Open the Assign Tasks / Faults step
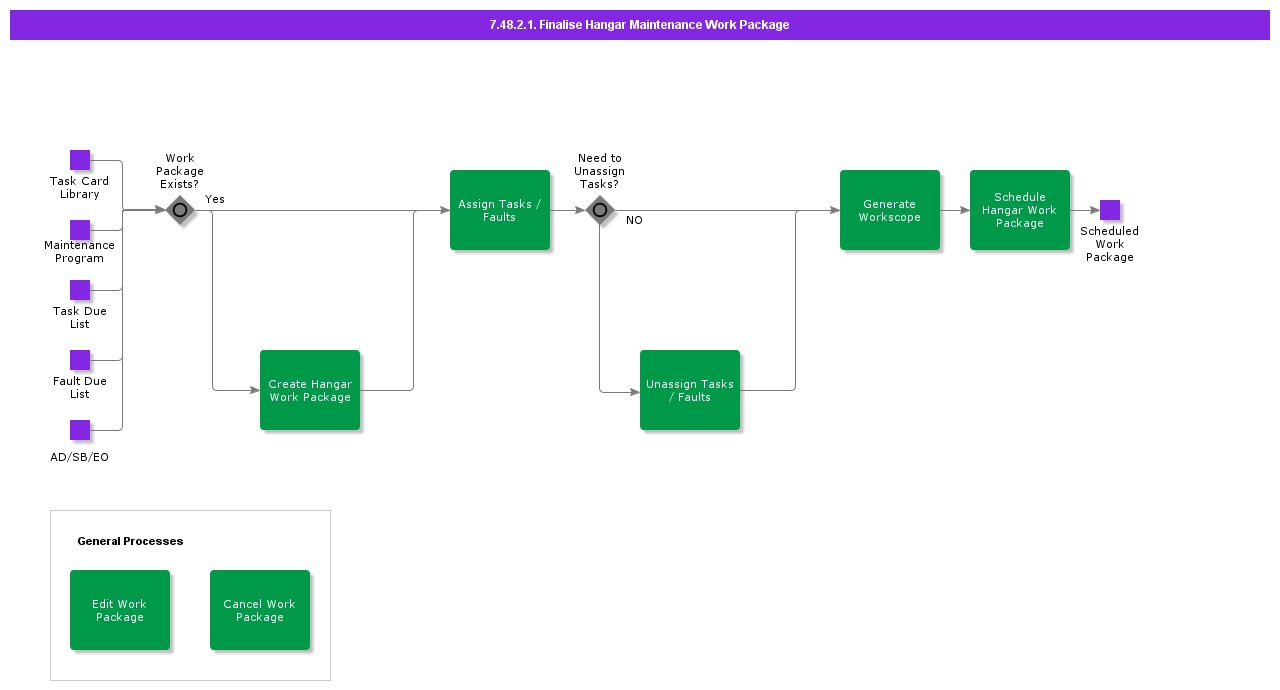1280x690 pixels. pyautogui.click(x=500, y=210)
